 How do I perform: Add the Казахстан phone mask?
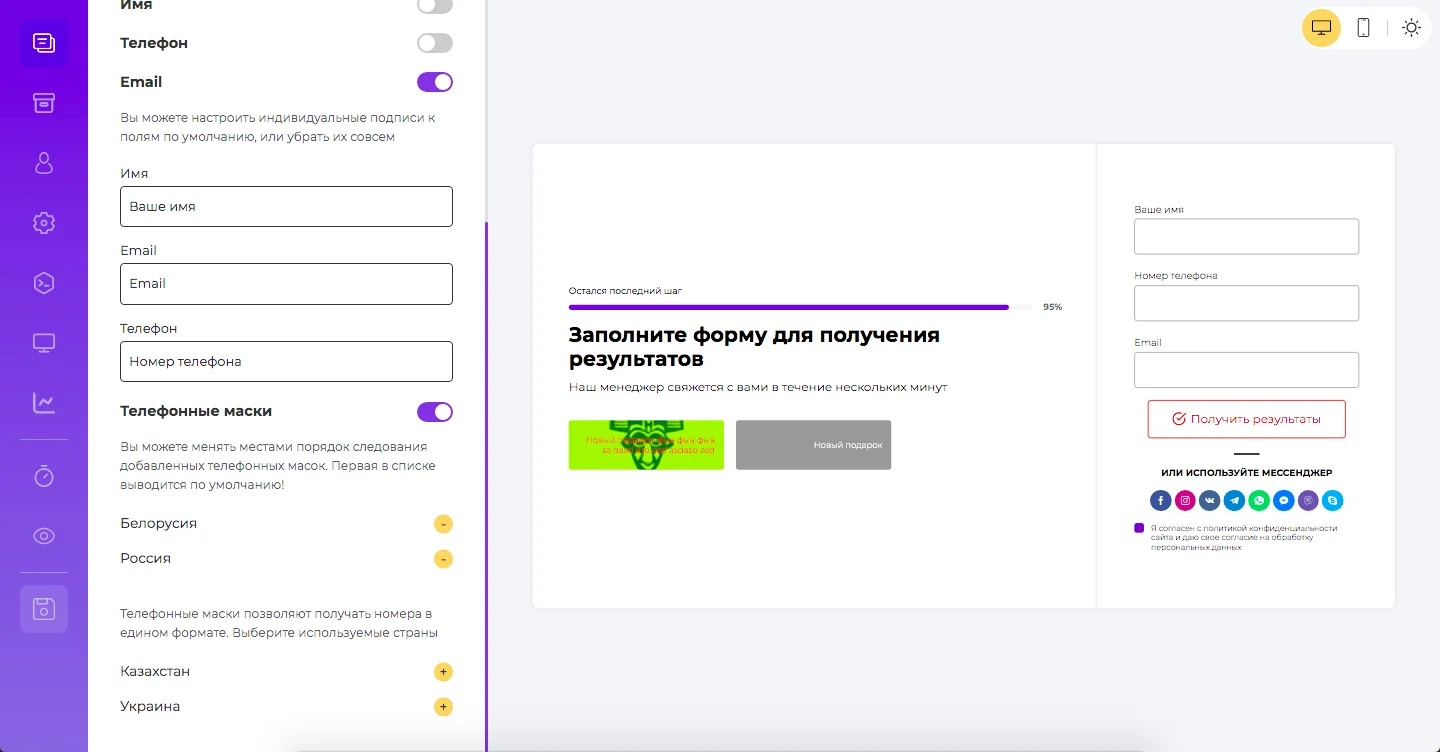coord(443,672)
